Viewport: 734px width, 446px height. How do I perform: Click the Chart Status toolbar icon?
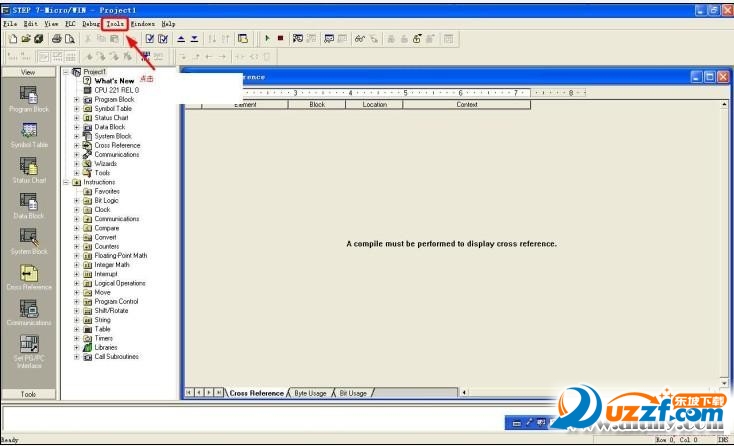tap(329, 39)
